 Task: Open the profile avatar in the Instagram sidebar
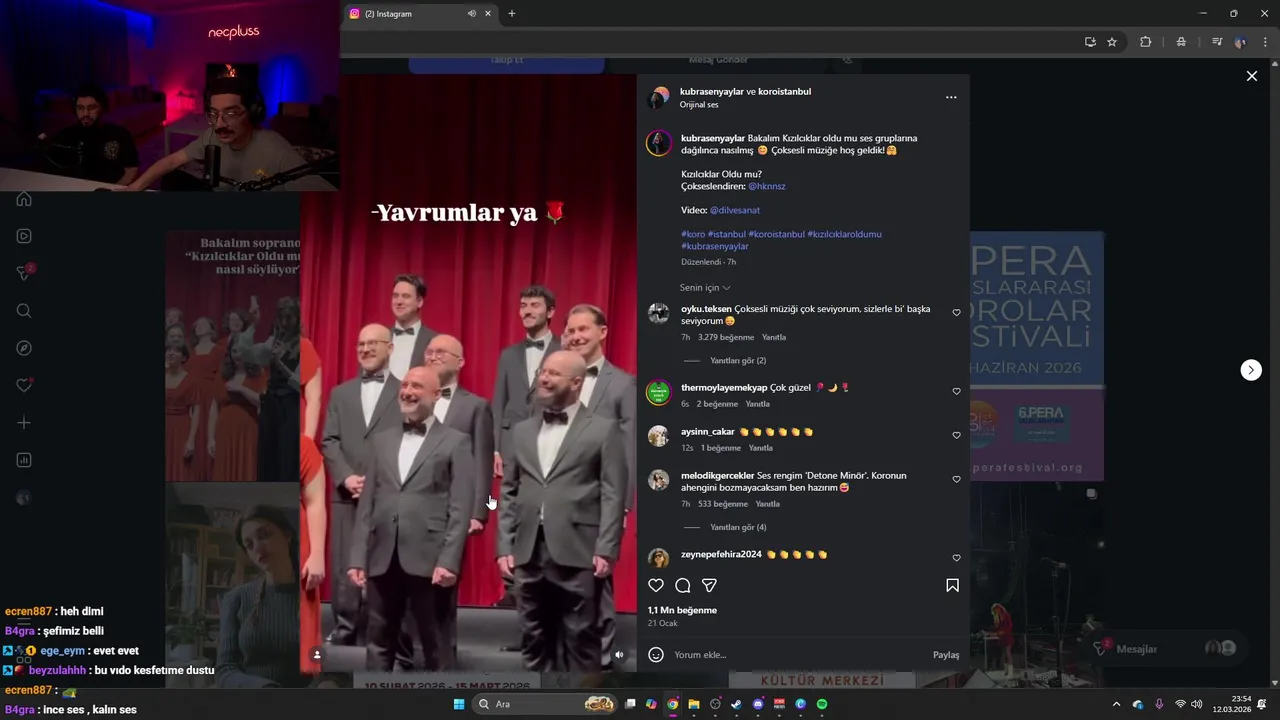pos(24,498)
